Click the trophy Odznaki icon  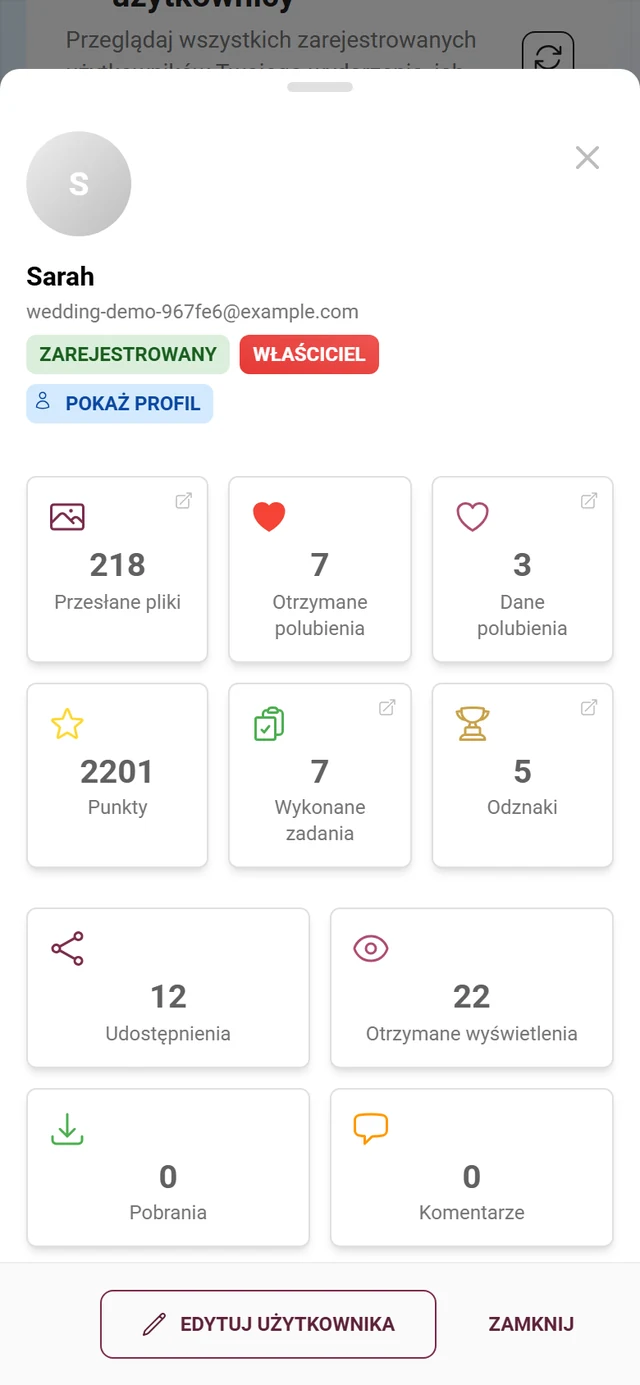tap(472, 723)
